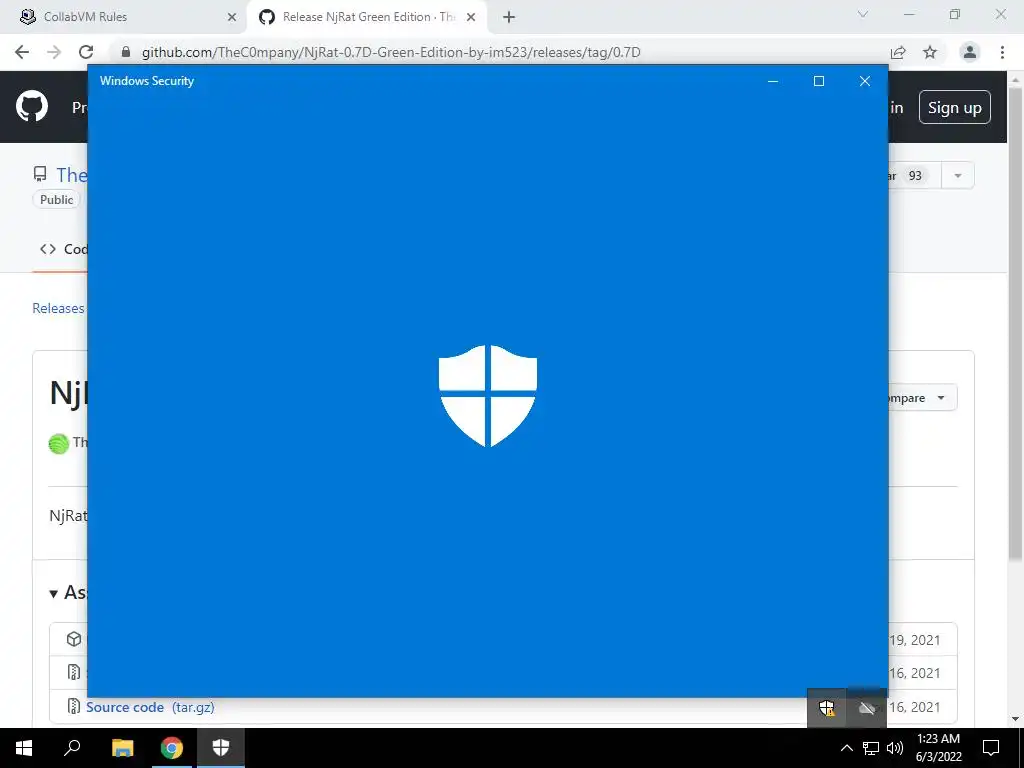Open Chrome profile avatar
The height and width of the screenshot is (768, 1024).
[x=970, y=52]
